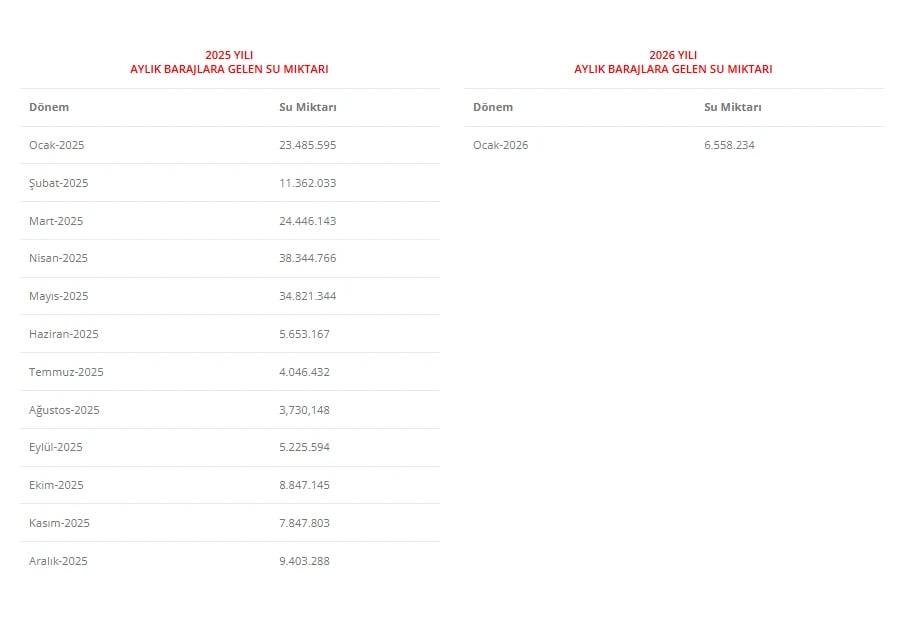Click the Eylül-2025 value 5.225.594

[304, 447]
